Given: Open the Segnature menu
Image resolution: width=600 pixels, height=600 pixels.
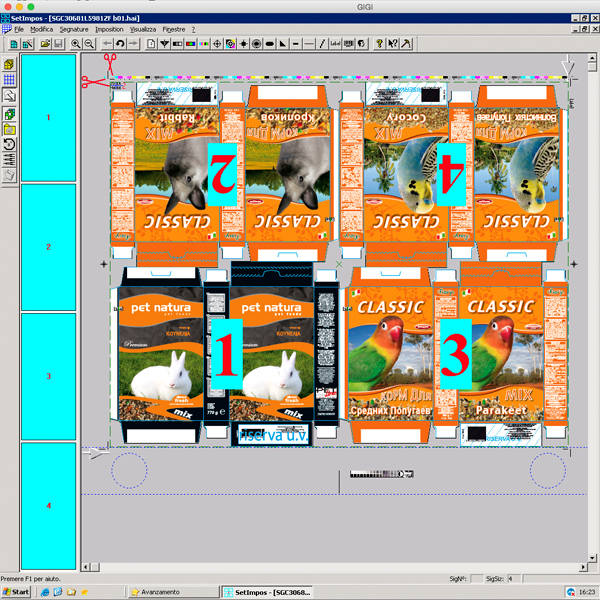Looking at the screenshot, I should coord(74,29).
